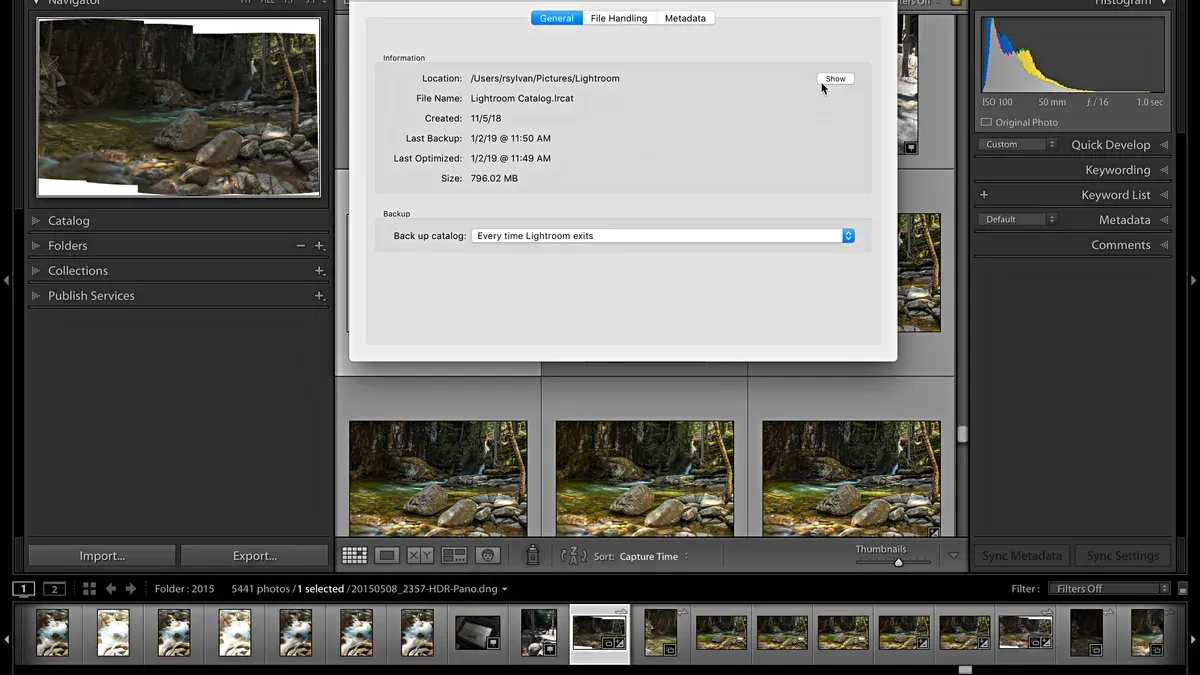
Task: Select the center grid photo below dialog
Action: pyautogui.click(x=645, y=478)
